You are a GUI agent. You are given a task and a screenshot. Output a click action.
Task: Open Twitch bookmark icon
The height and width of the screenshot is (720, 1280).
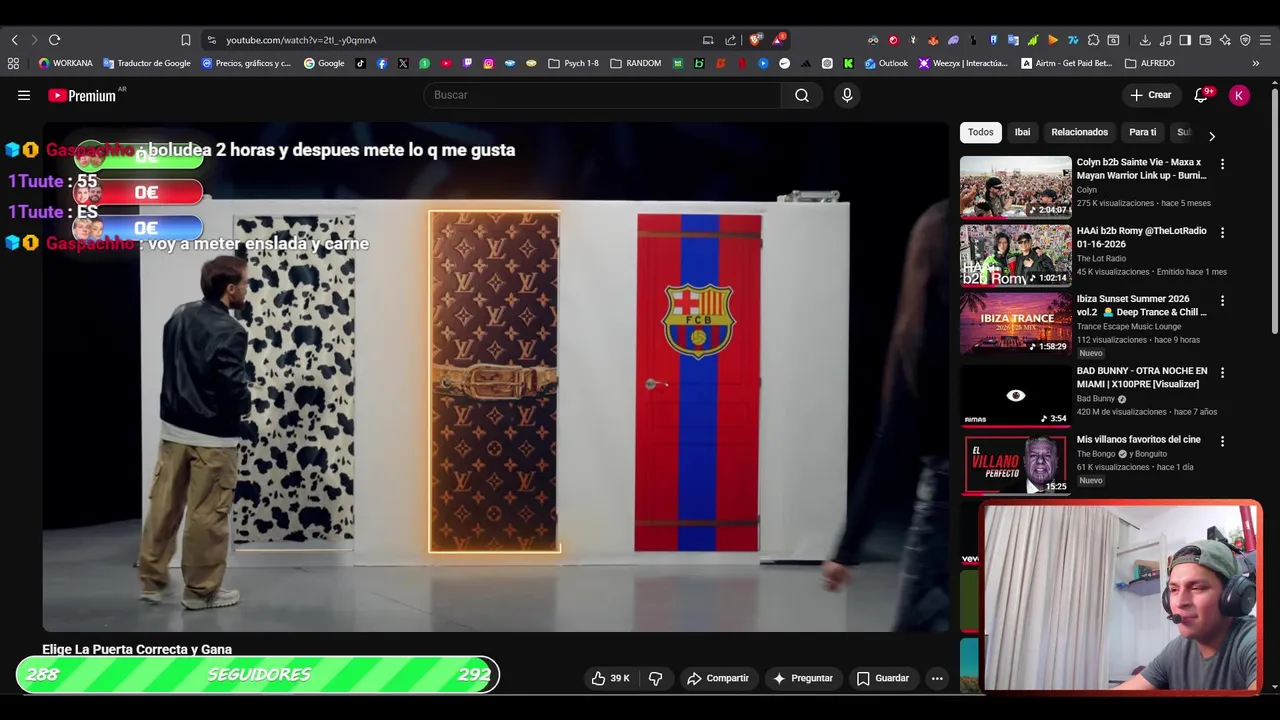click(467, 63)
